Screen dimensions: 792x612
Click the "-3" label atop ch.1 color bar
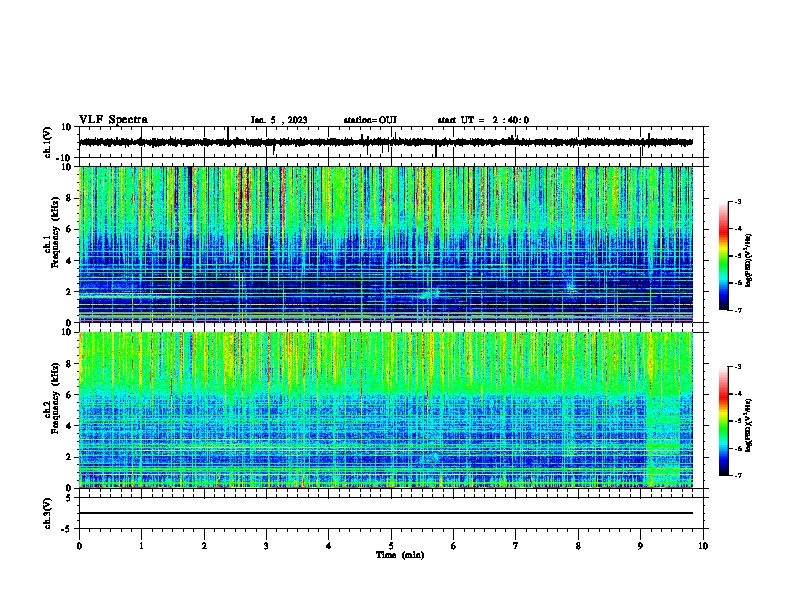click(738, 202)
